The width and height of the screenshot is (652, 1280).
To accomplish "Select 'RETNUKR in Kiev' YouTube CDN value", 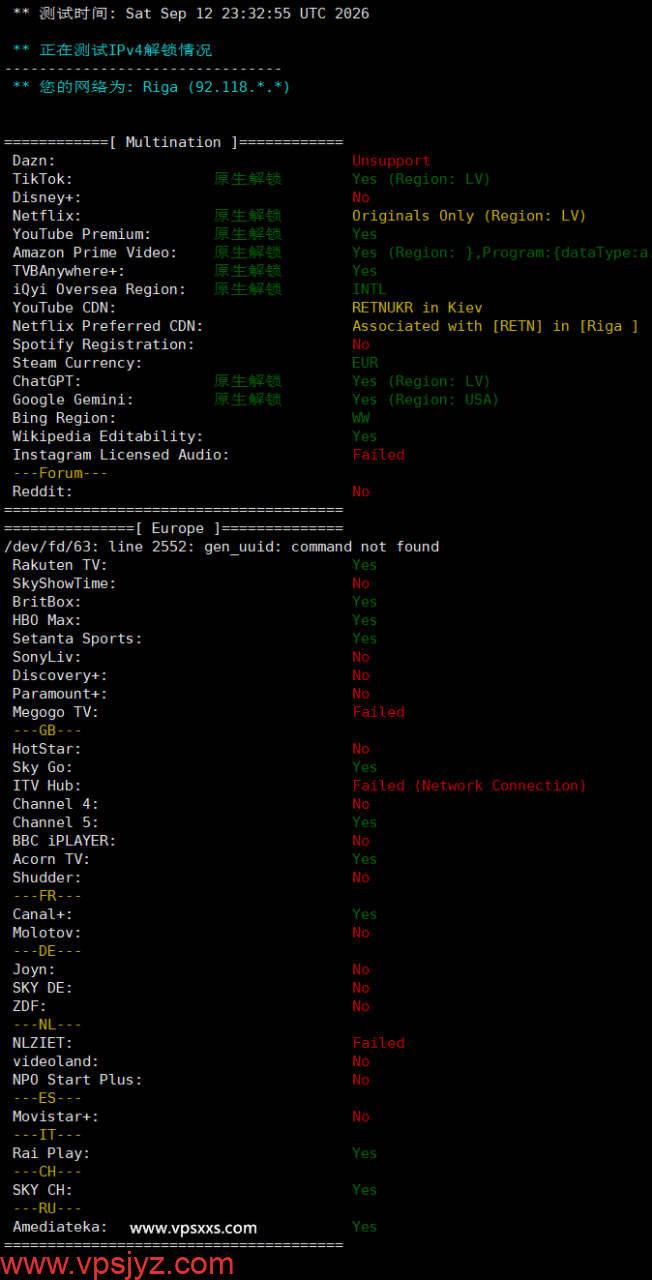I will (417, 308).
